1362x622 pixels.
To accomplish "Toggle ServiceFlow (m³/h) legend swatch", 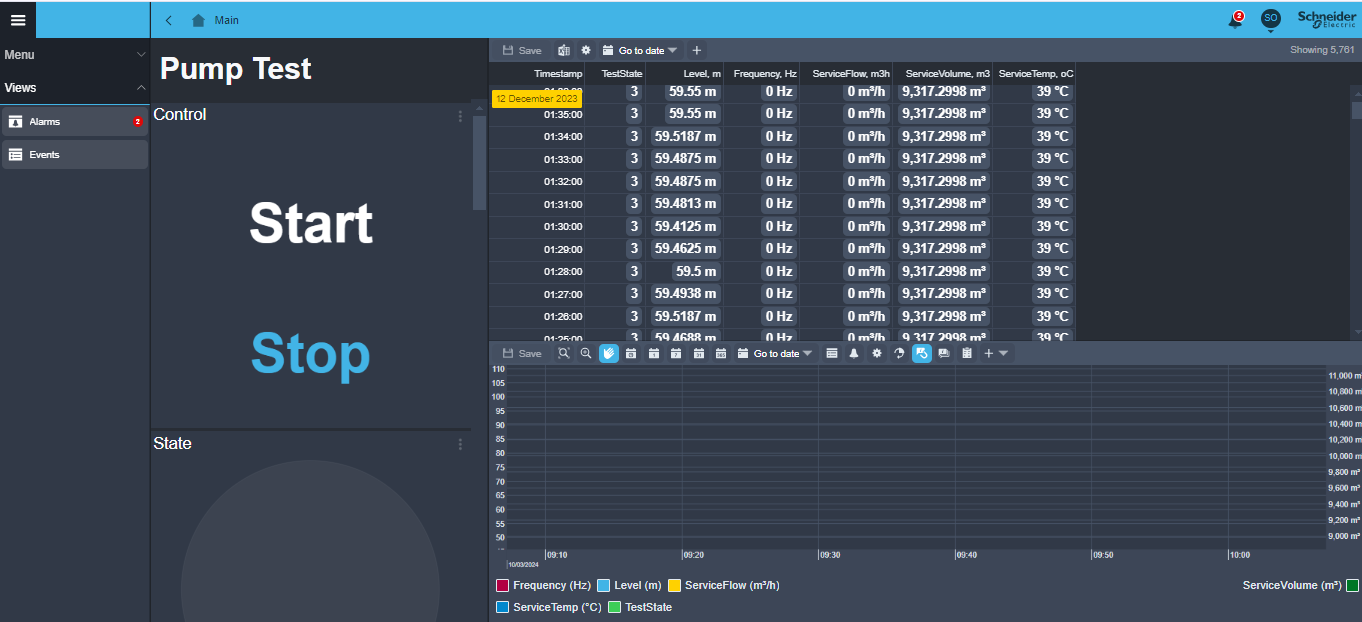I will [675, 585].
